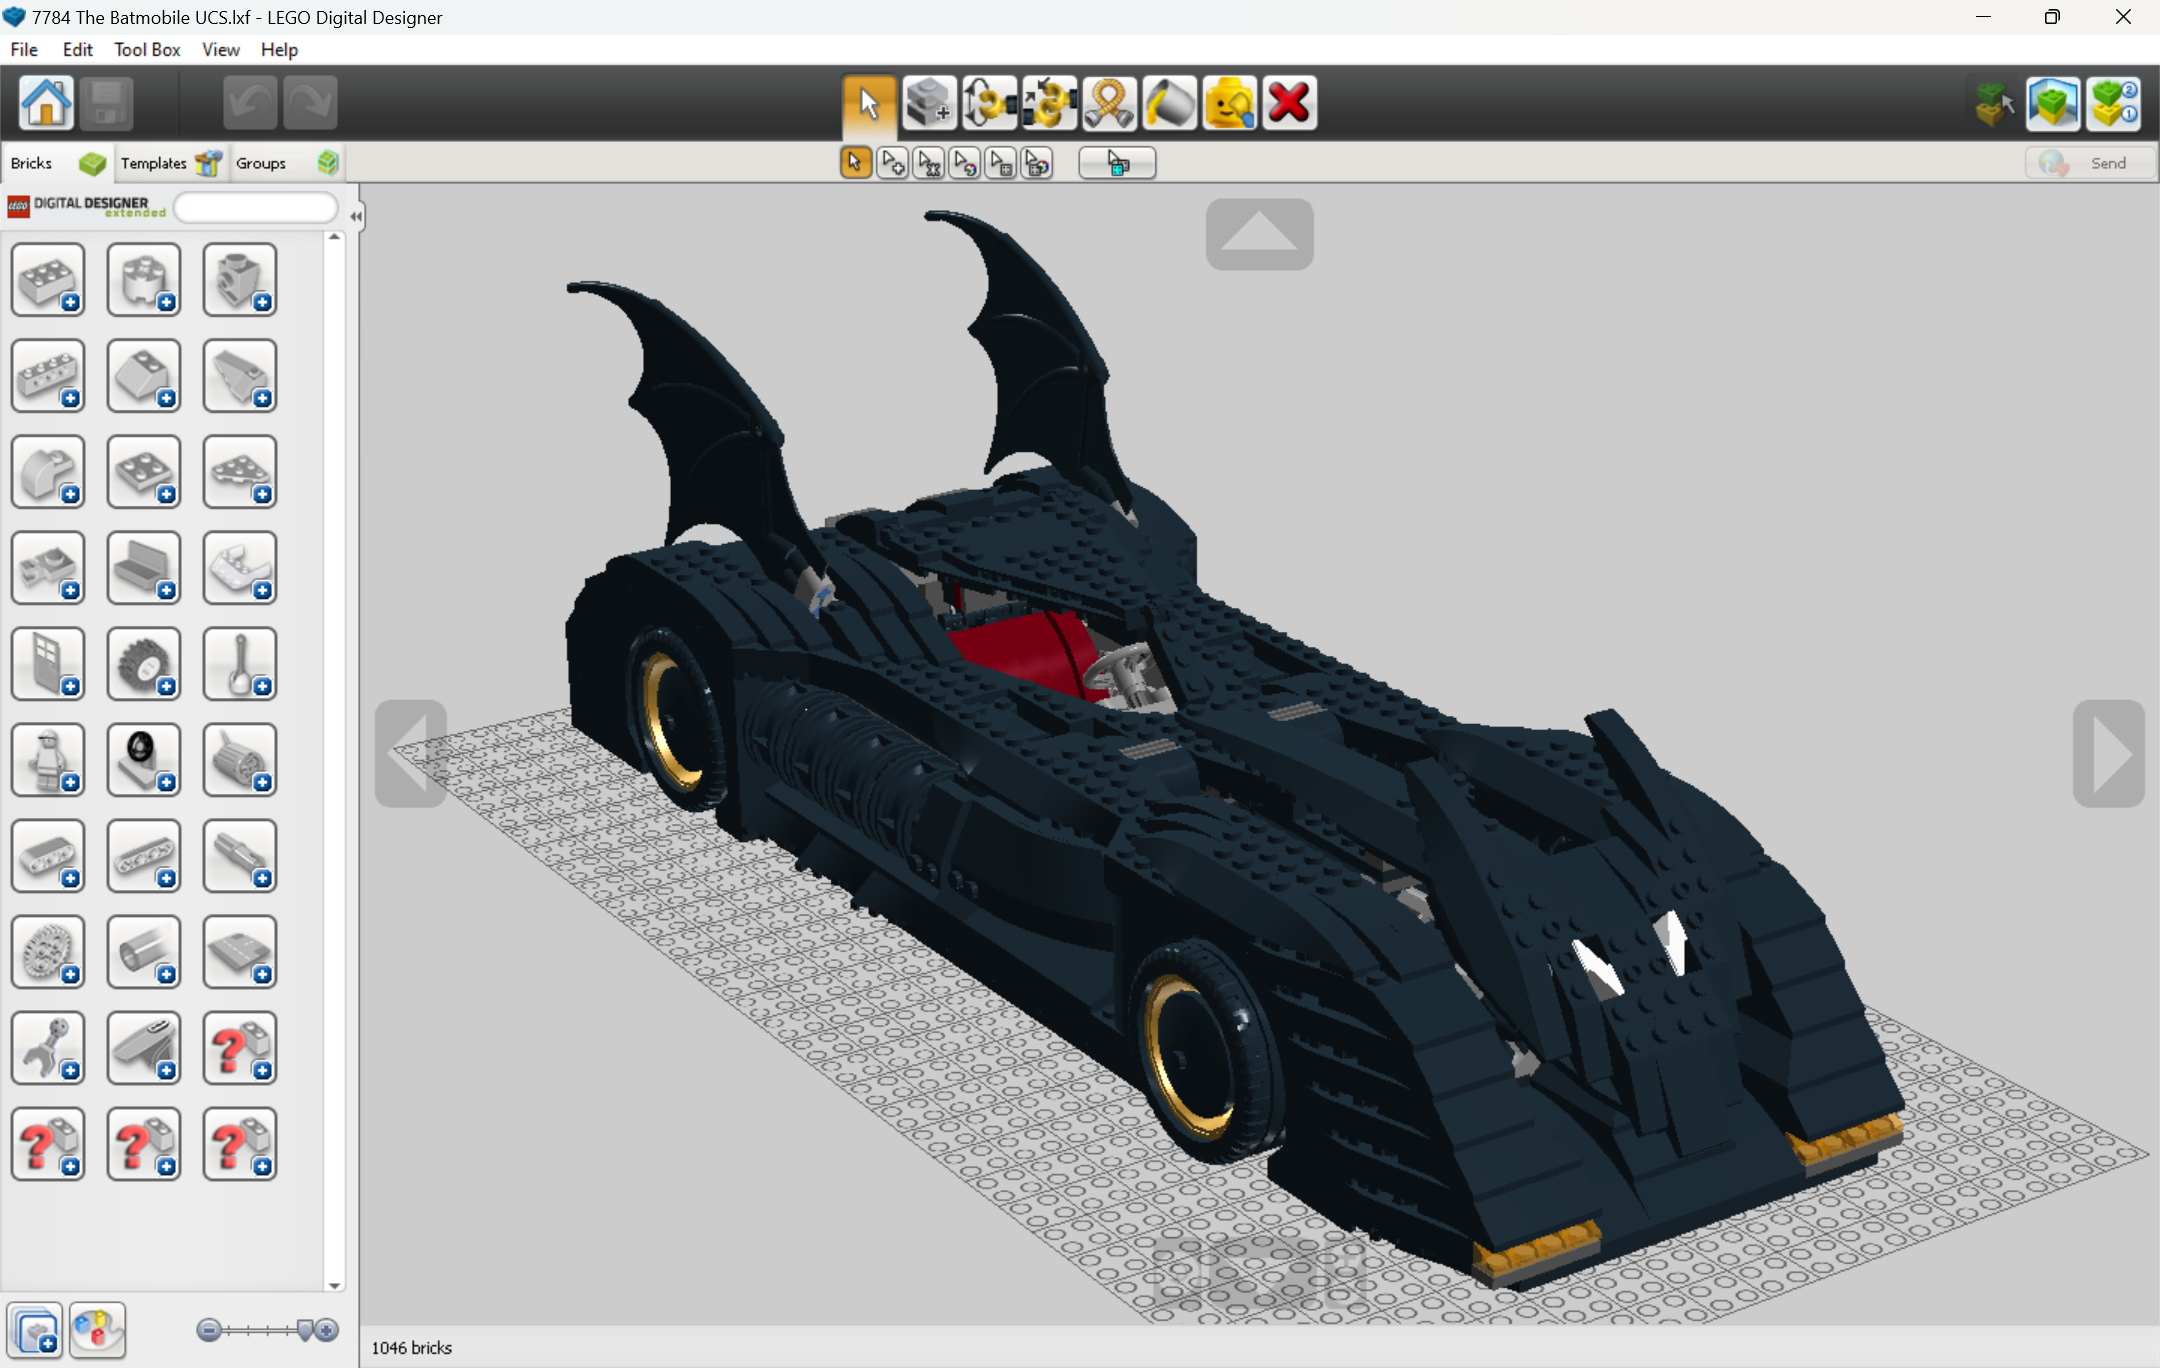Screen dimensions: 2160x1368
Task: Enable color-select cursor mode
Action: click(x=965, y=162)
